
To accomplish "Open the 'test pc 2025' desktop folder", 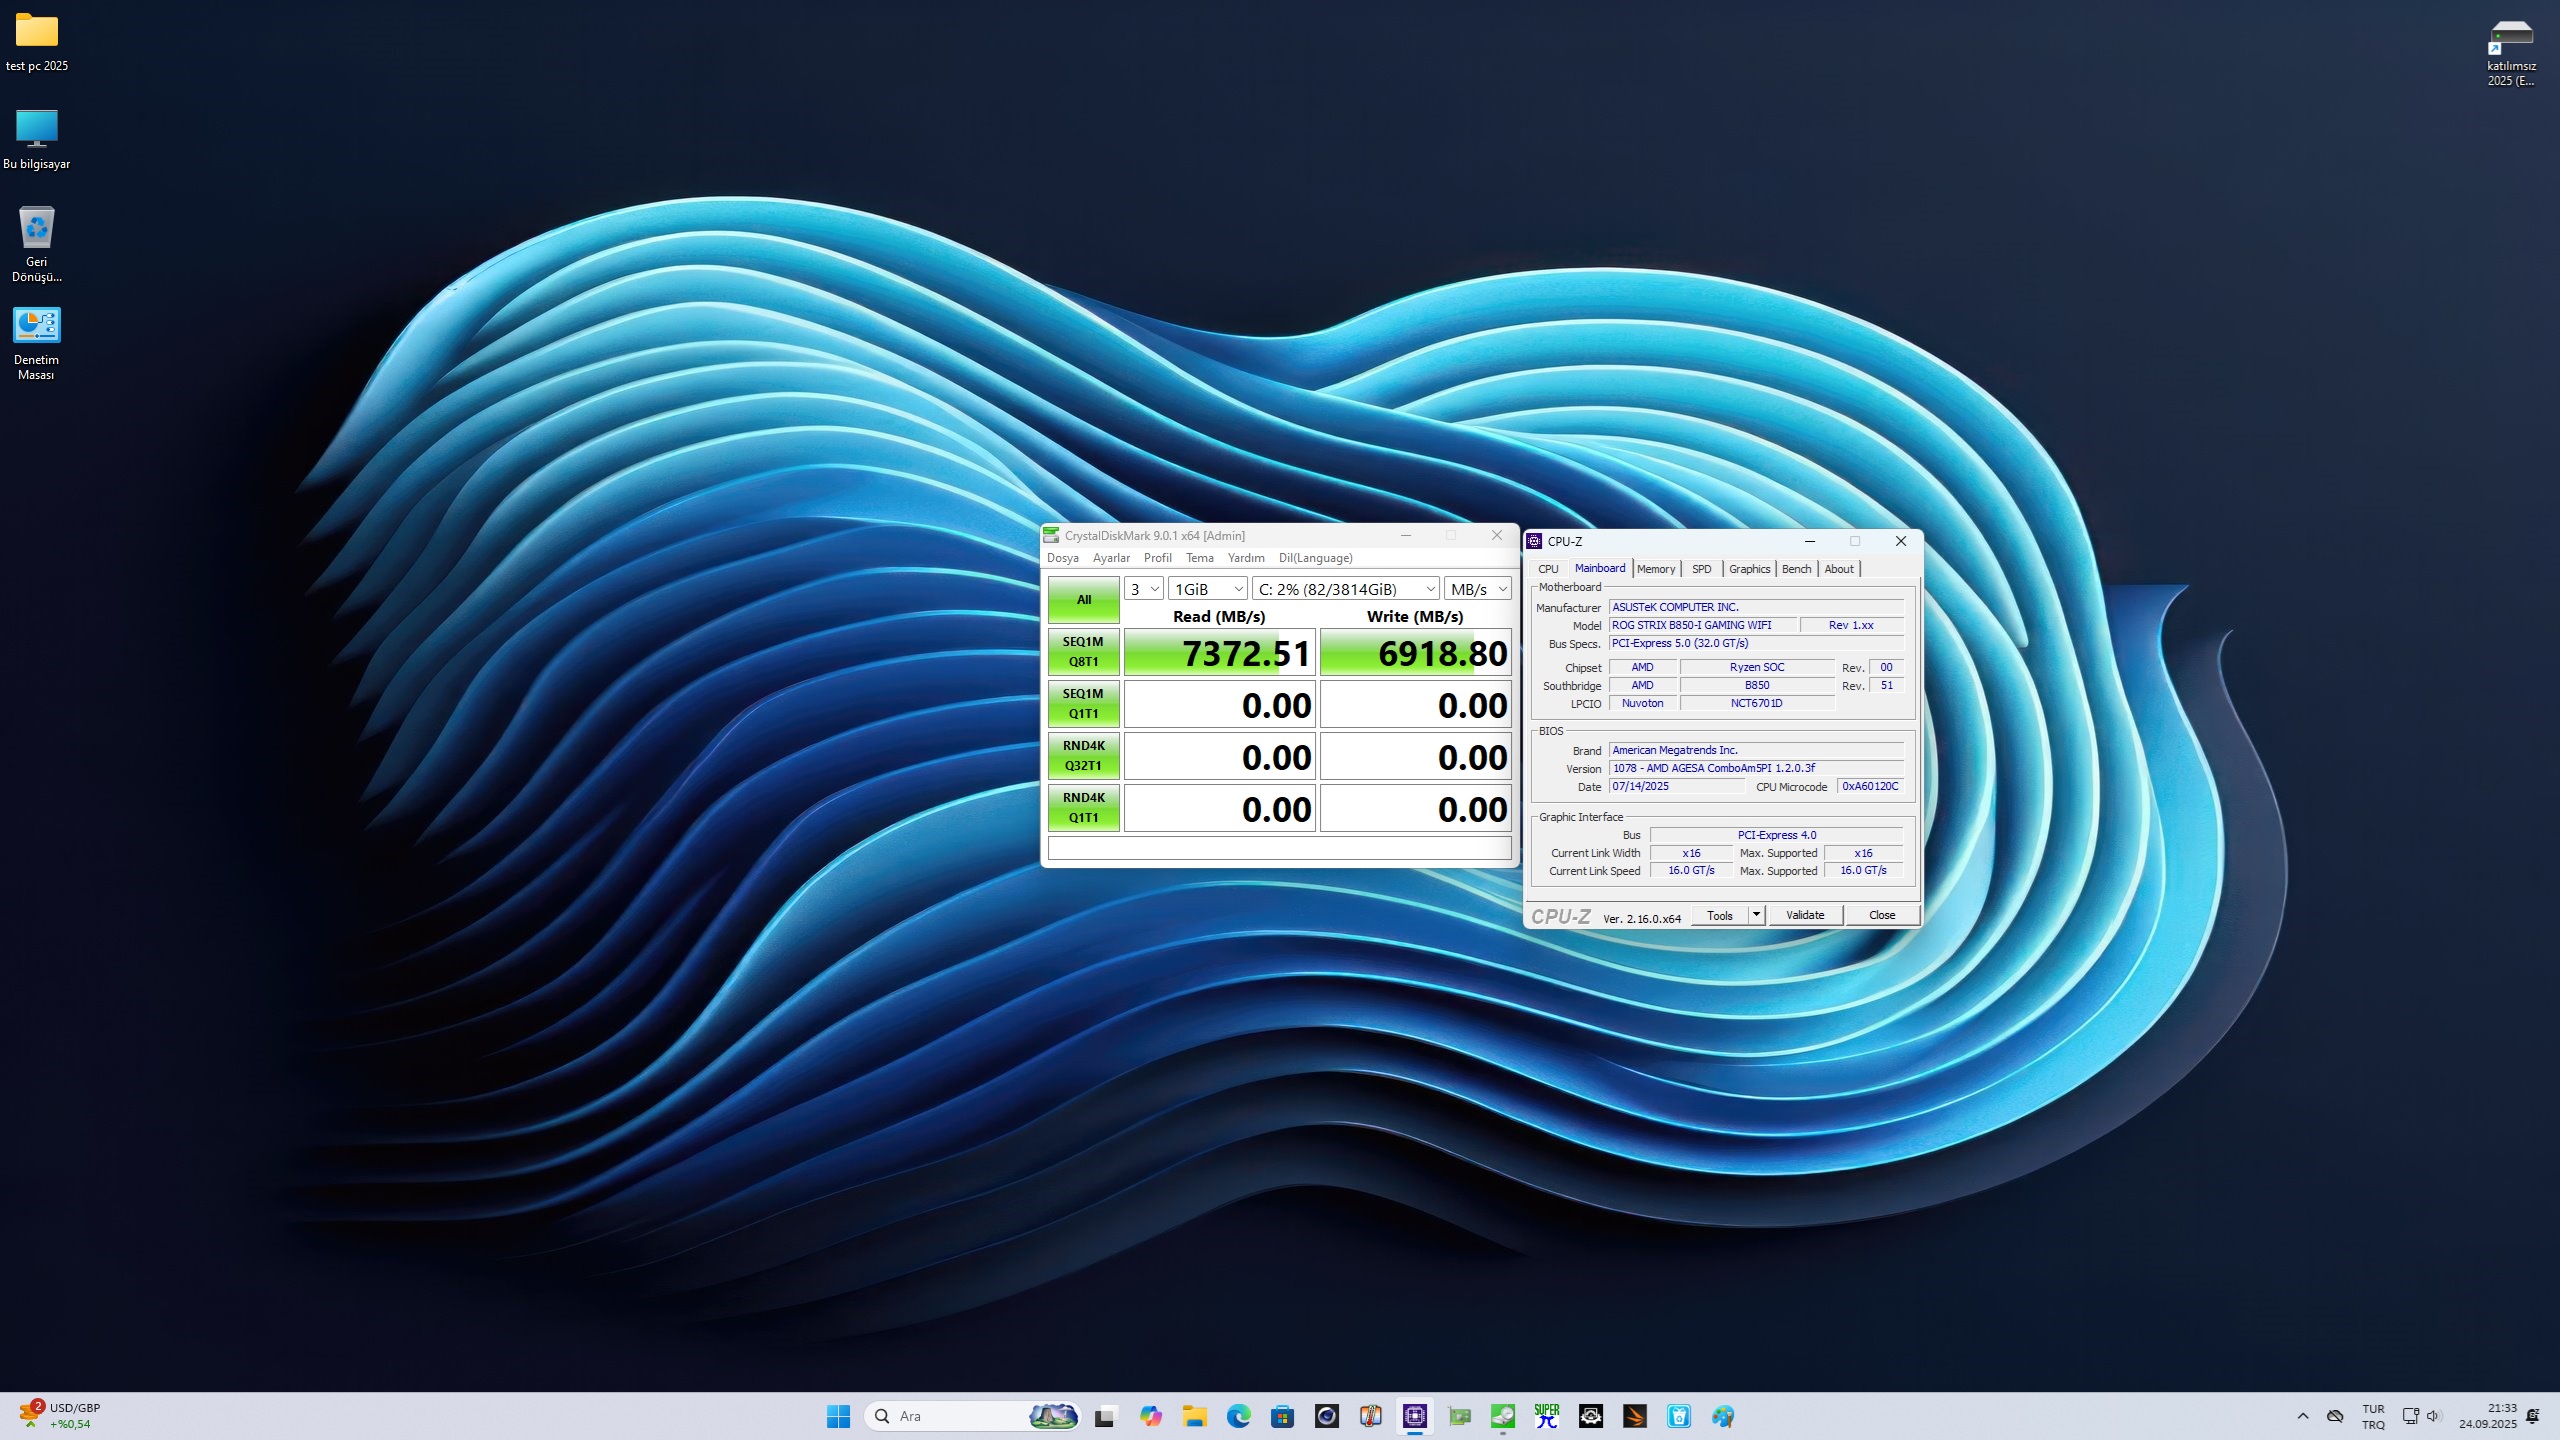I will pyautogui.click(x=37, y=42).
